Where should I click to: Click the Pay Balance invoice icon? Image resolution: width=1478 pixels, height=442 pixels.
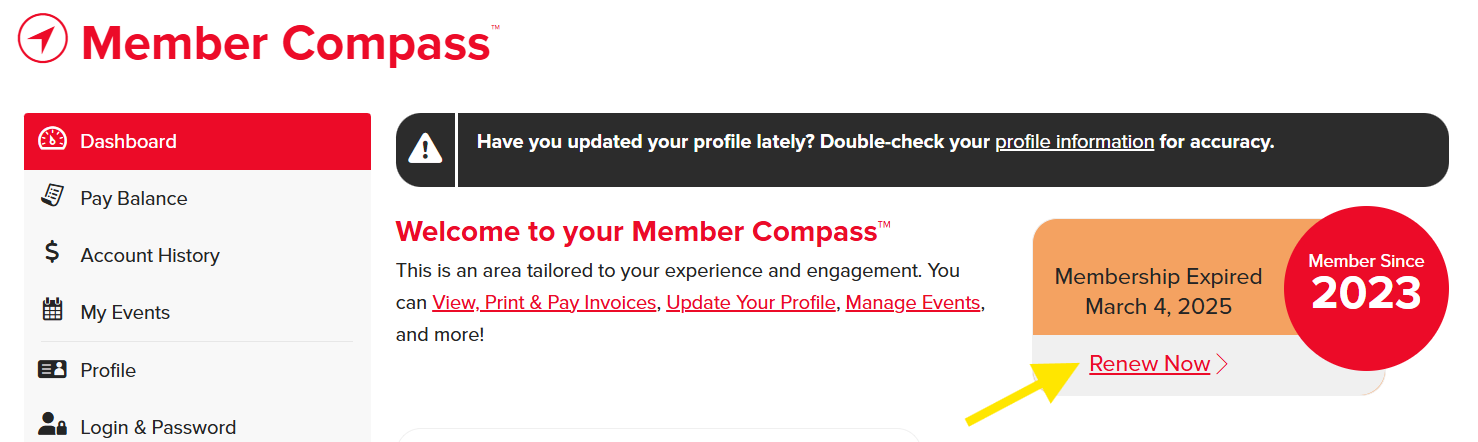coord(52,196)
